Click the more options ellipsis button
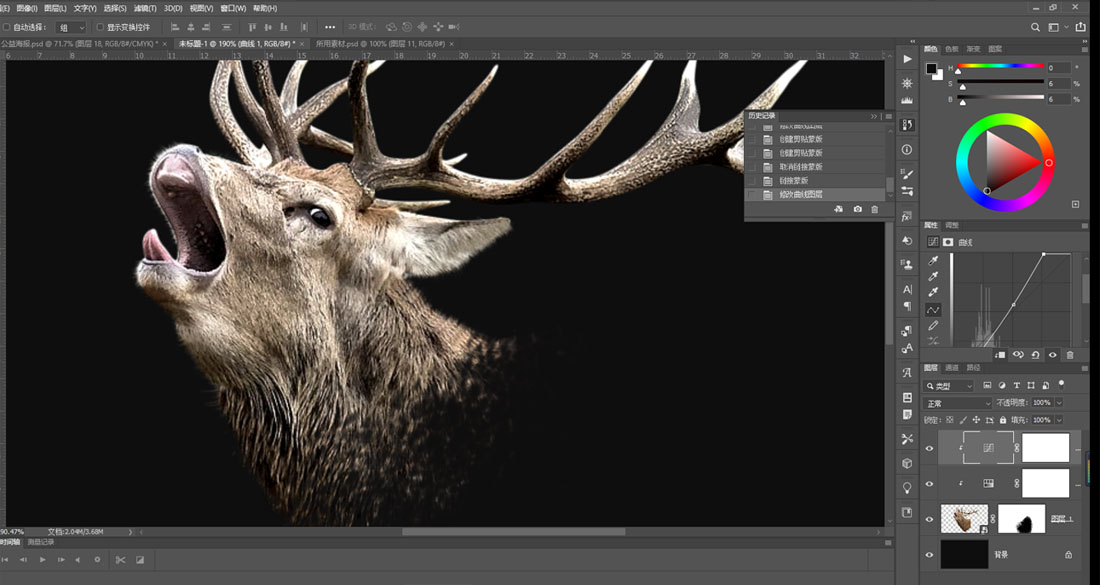 click(330, 27)
